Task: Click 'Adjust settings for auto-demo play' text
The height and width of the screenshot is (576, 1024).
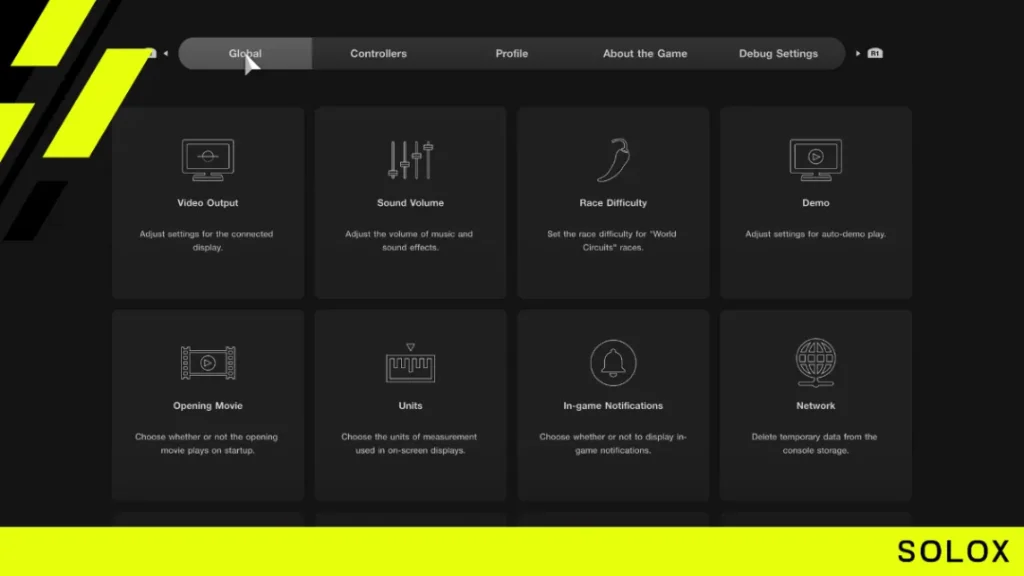Action: [816, 234]
